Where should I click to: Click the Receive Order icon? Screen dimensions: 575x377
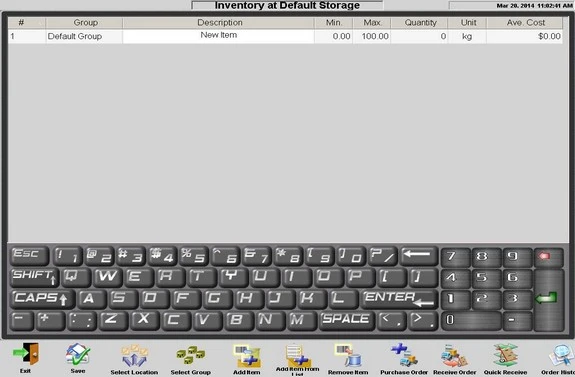click(x=454, y=356)
